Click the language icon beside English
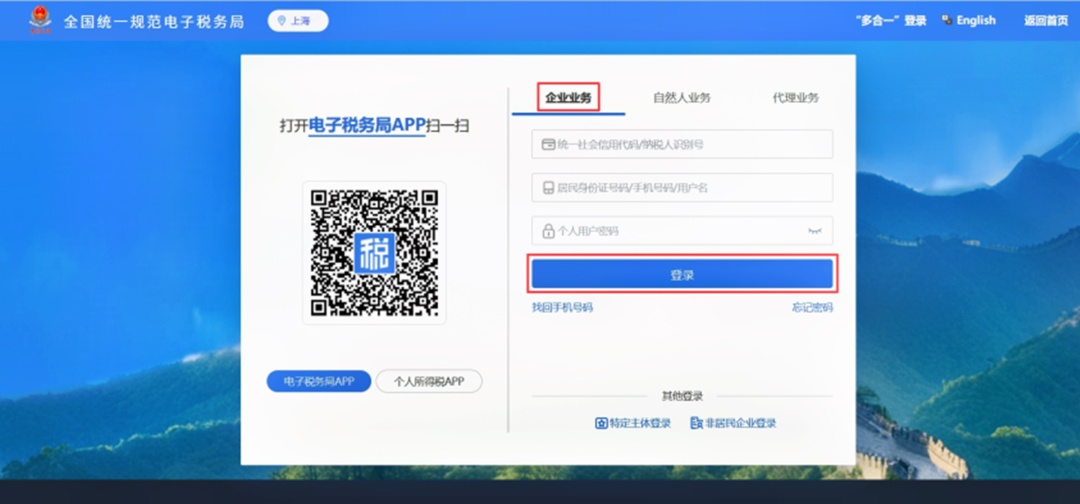1080x504 pixels. point(946,21)
